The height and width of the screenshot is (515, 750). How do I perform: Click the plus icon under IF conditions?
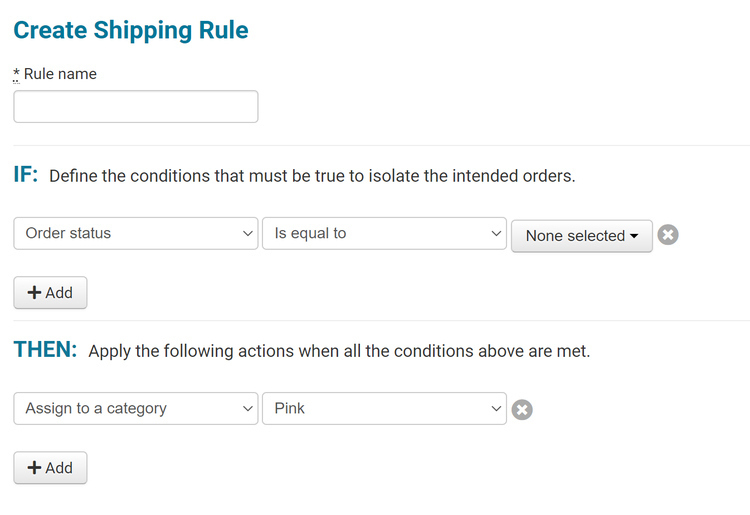33,293
